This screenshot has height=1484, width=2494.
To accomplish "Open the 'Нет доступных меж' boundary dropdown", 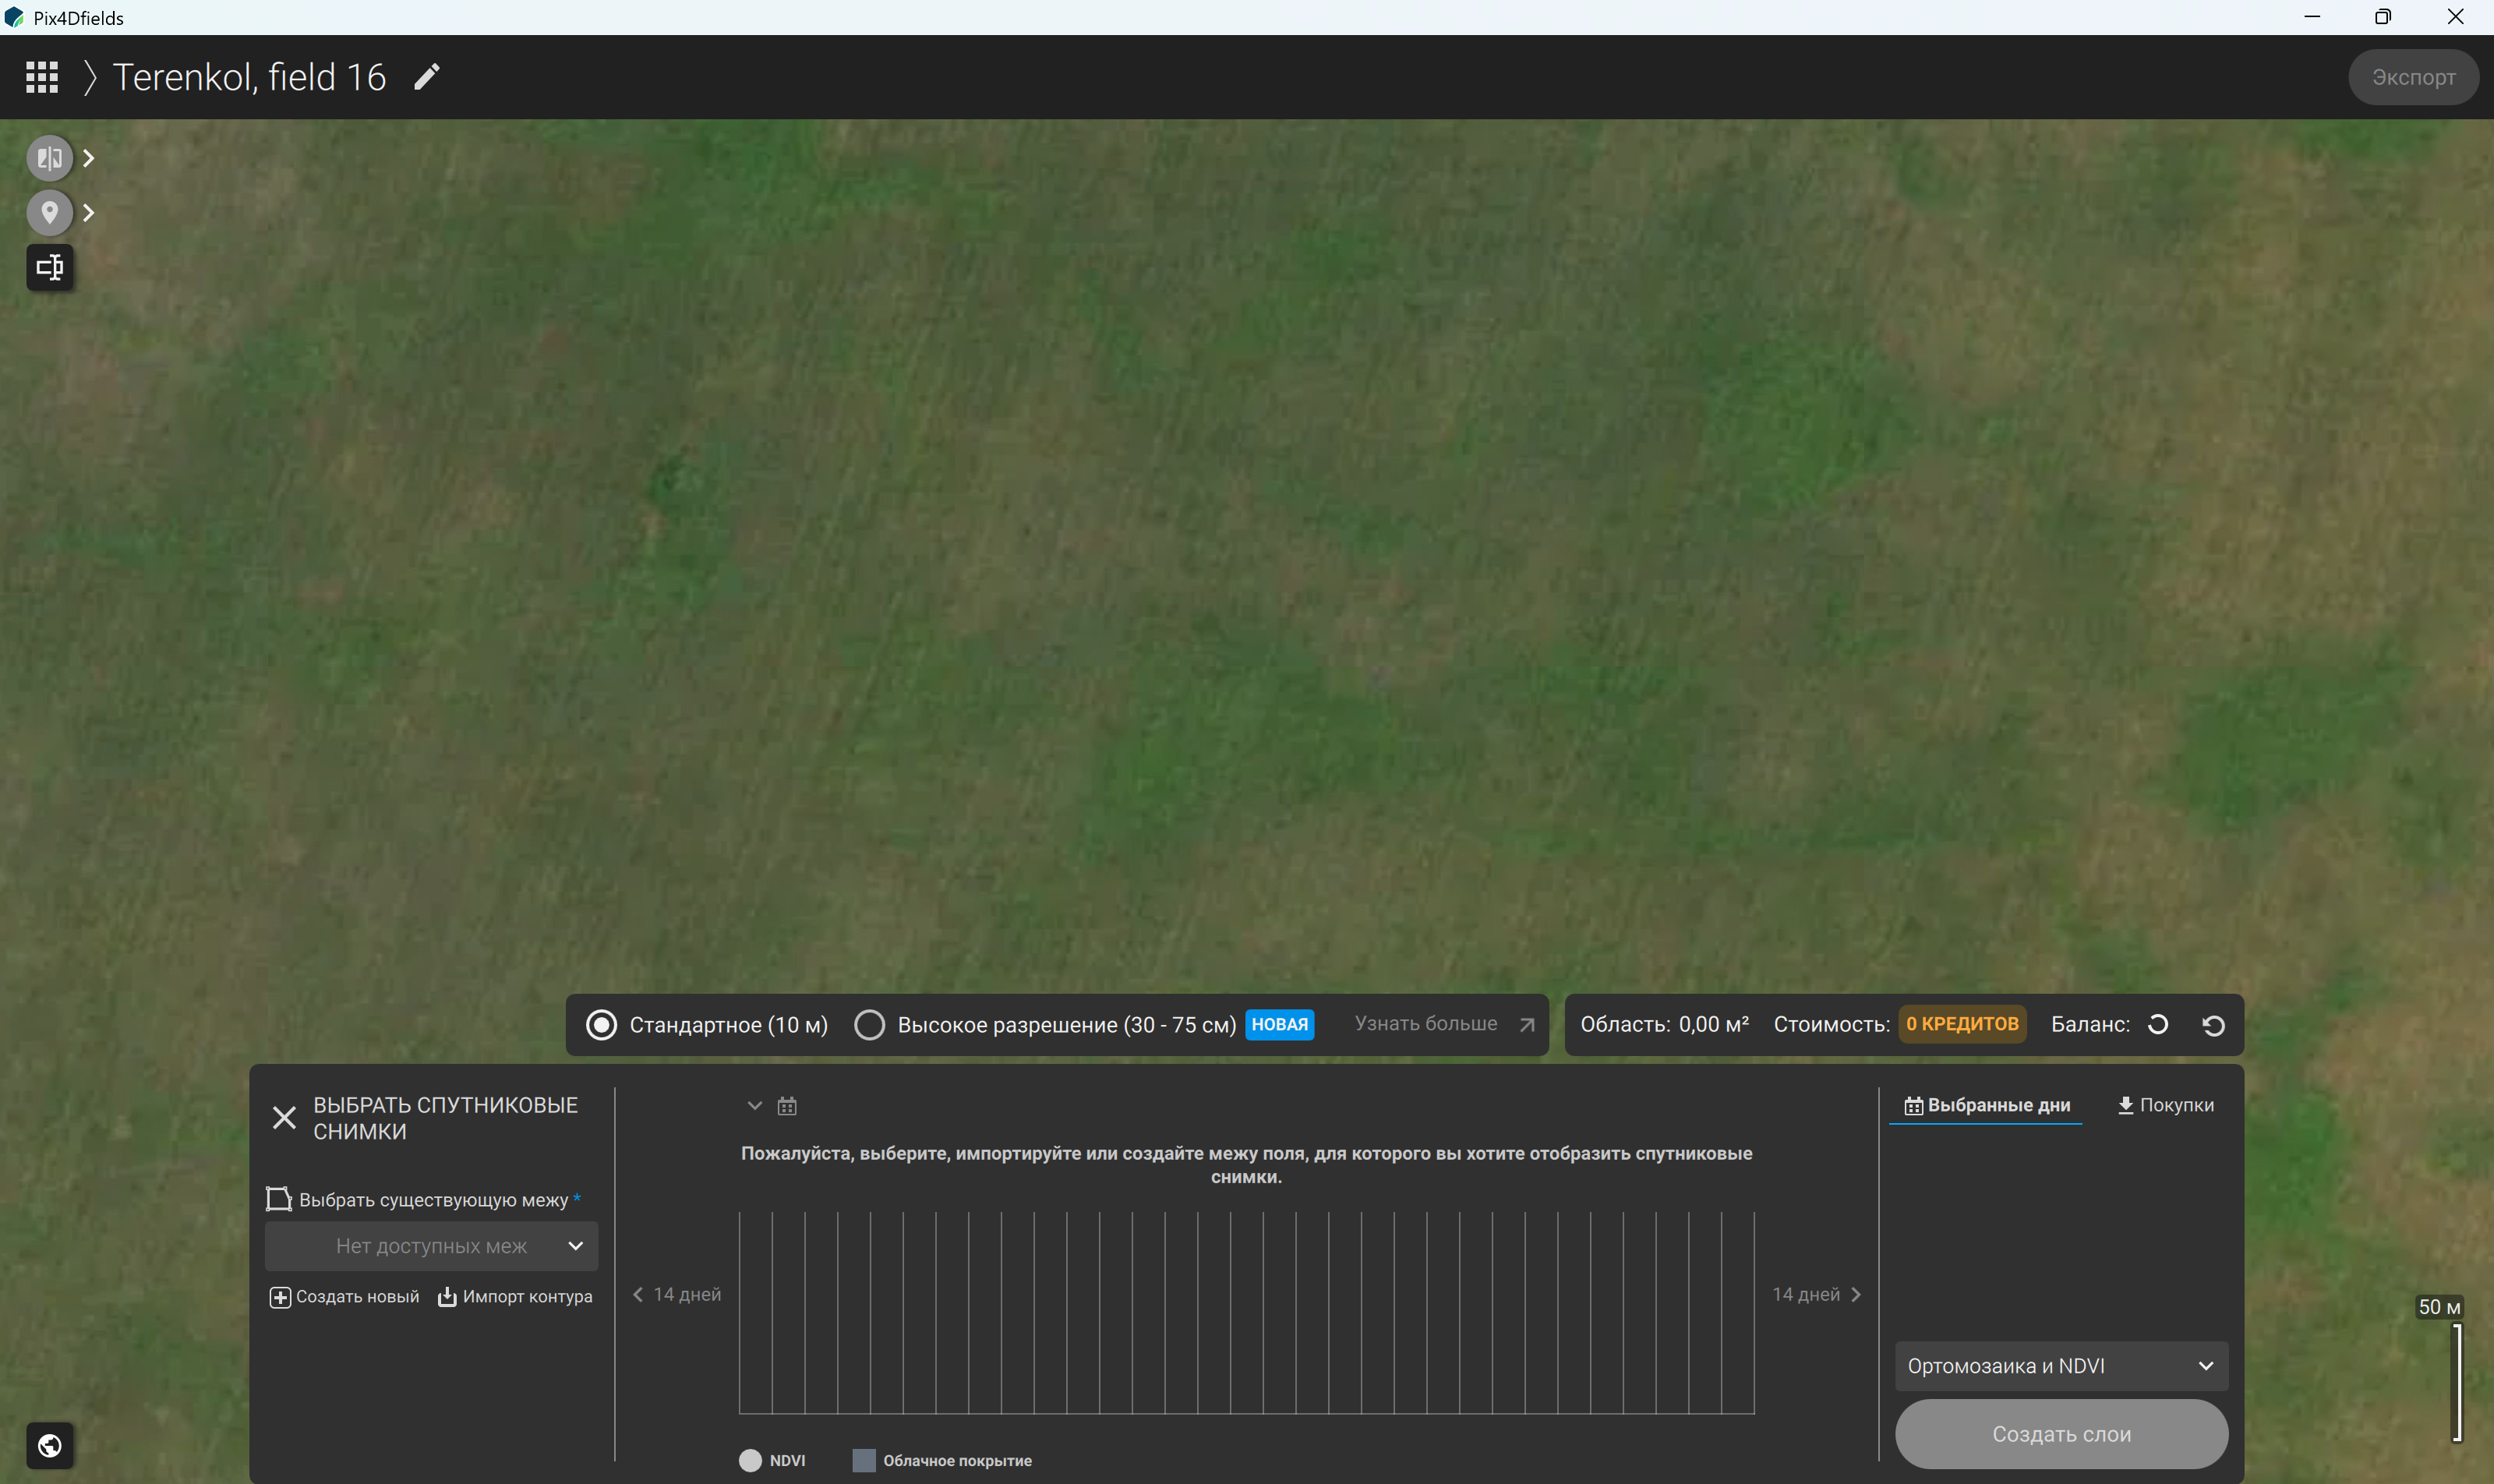I will point(431,1246).
